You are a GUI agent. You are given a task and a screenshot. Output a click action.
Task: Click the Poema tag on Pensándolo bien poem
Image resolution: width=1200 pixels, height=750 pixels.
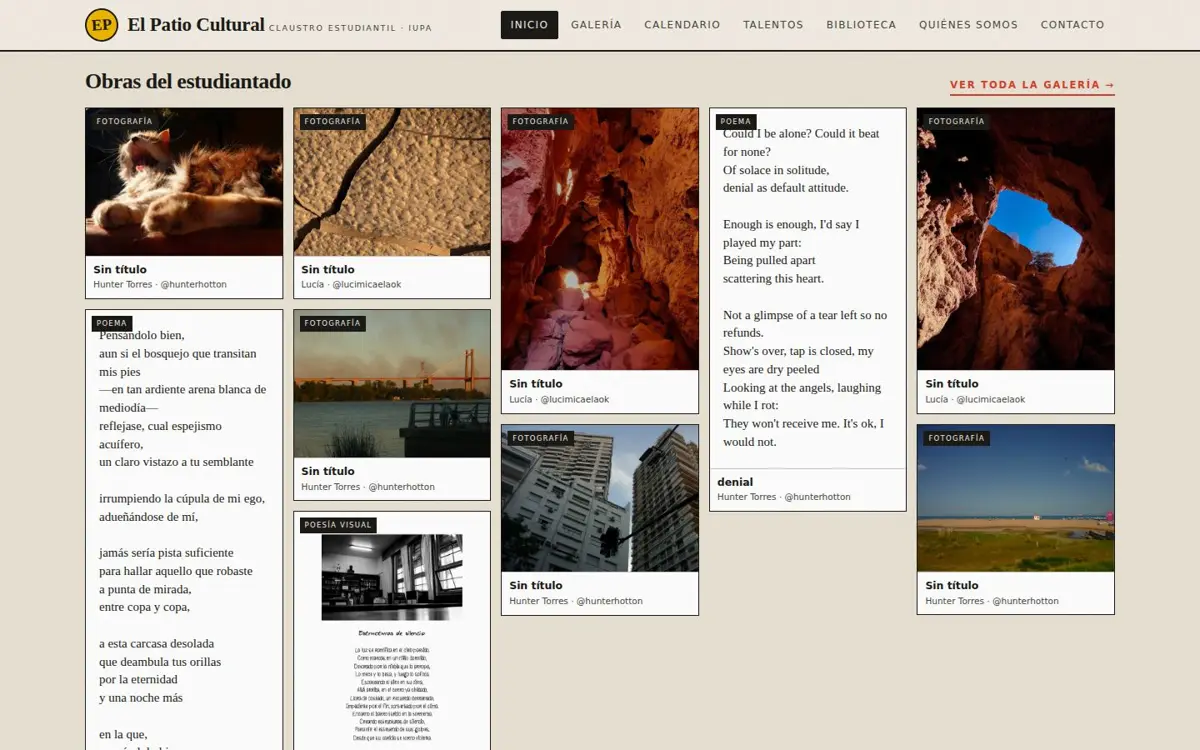[112, 324]
